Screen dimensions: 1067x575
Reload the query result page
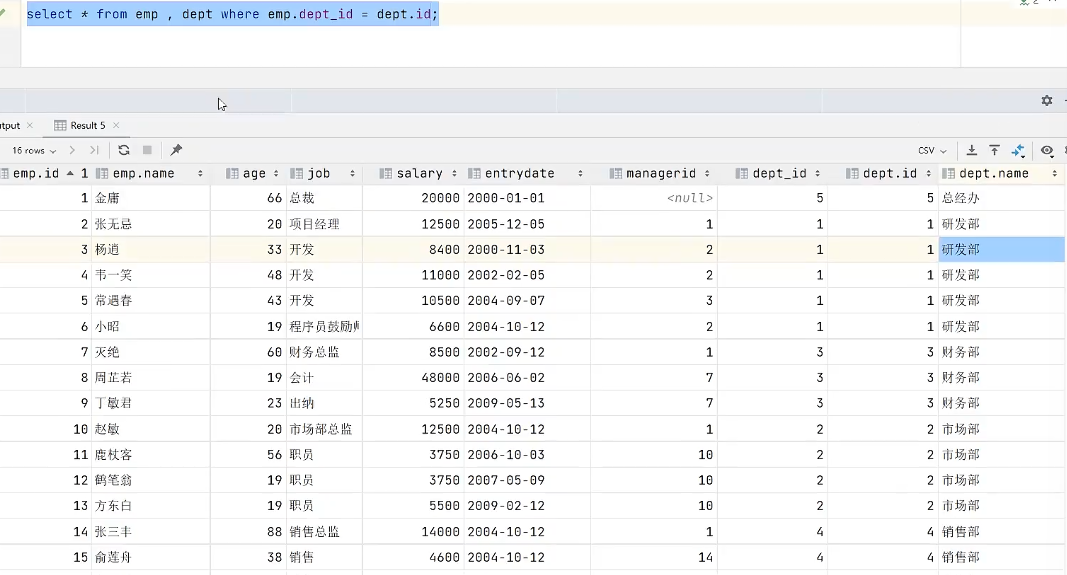[x=123, y=150]
